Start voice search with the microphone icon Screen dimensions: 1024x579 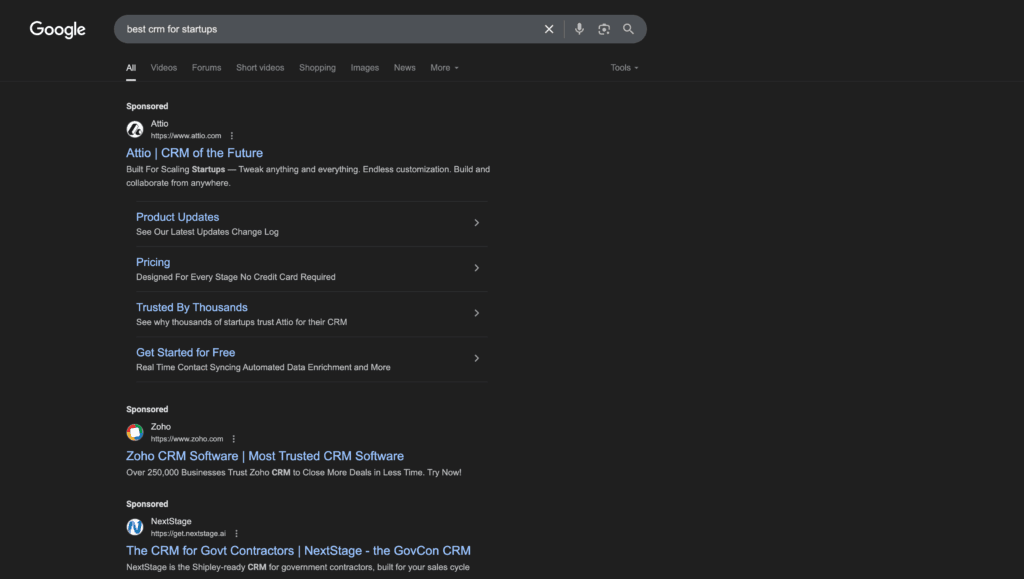point(579,29)
